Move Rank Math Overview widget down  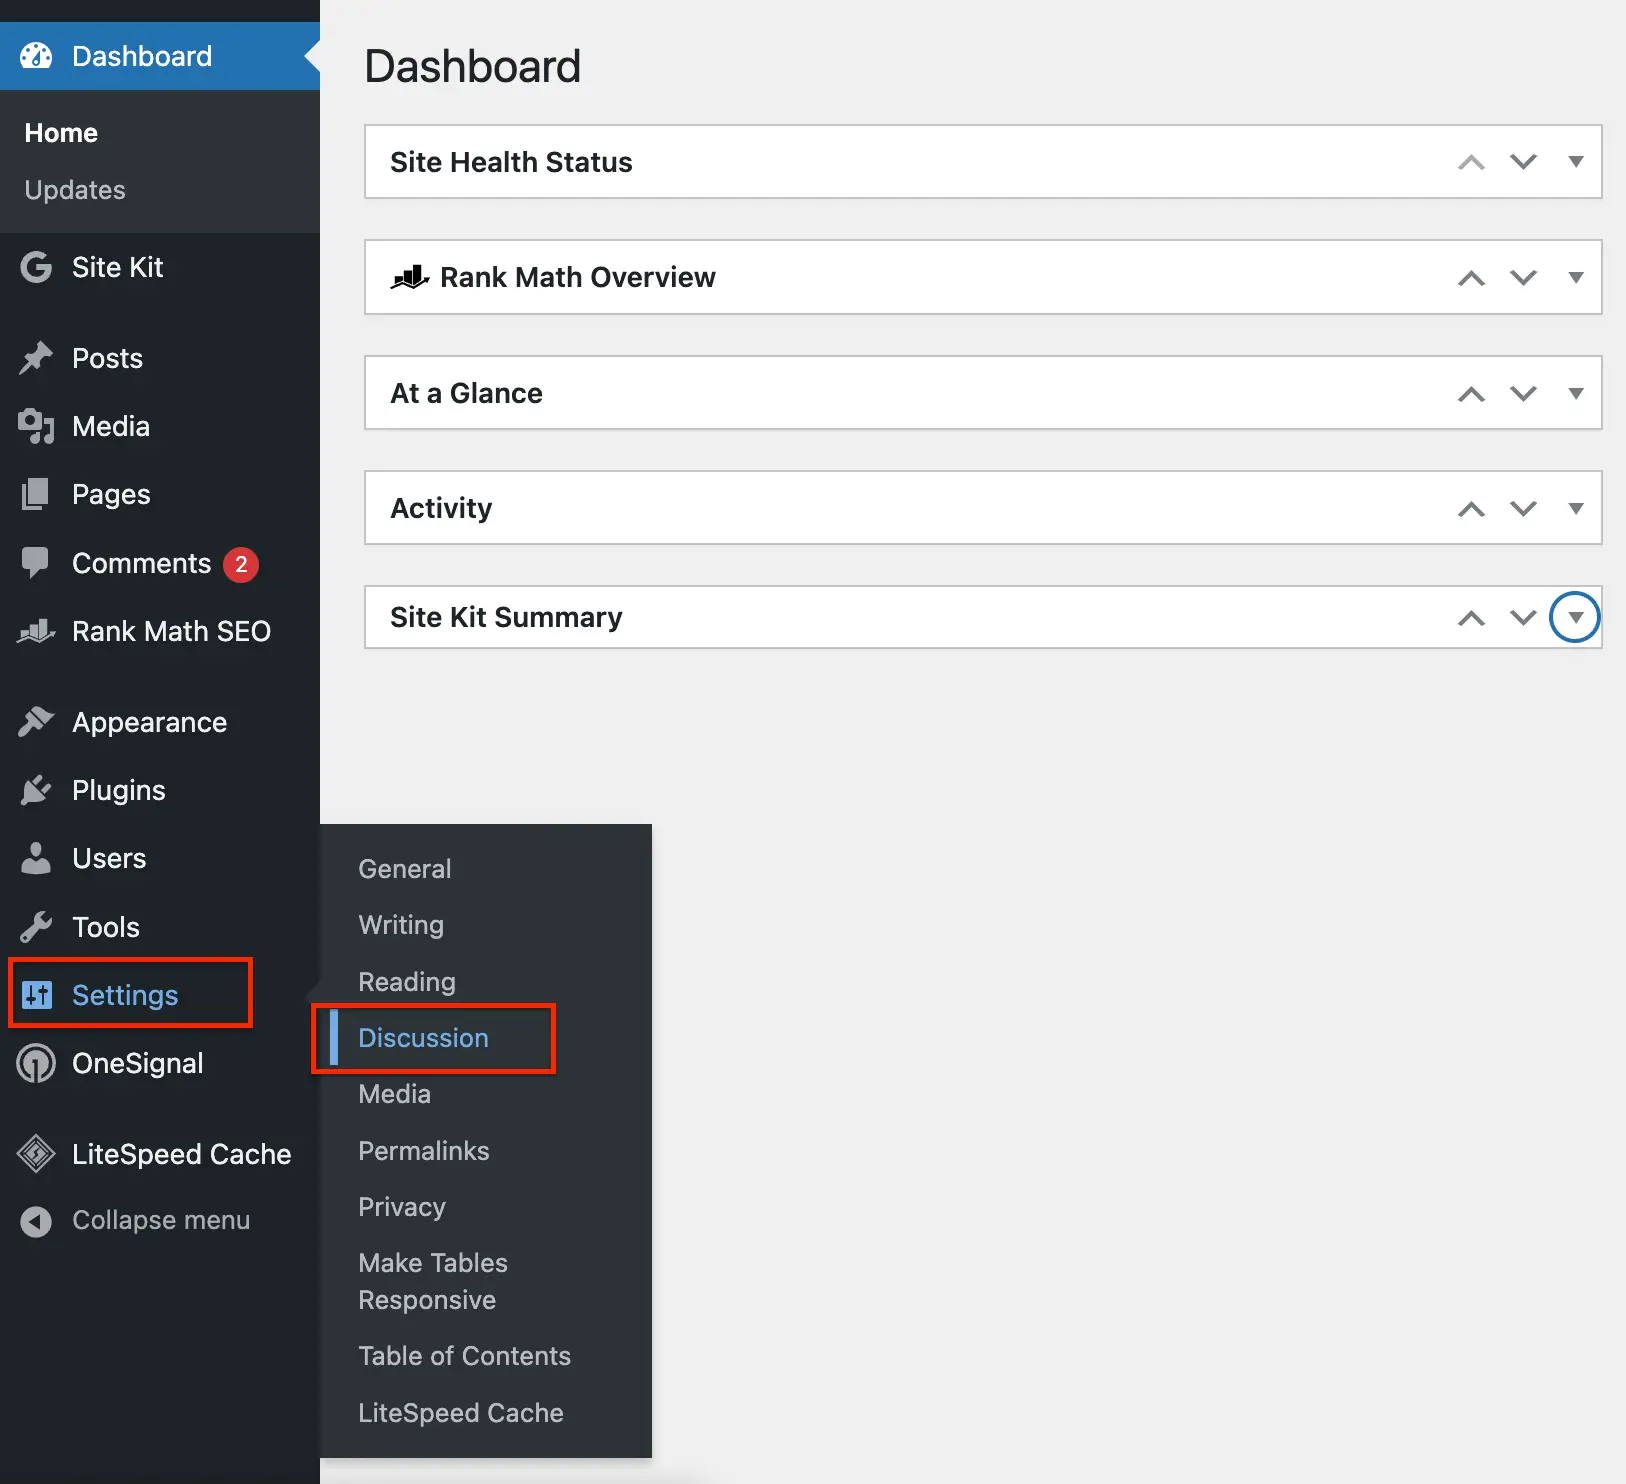click(1523, 278)
